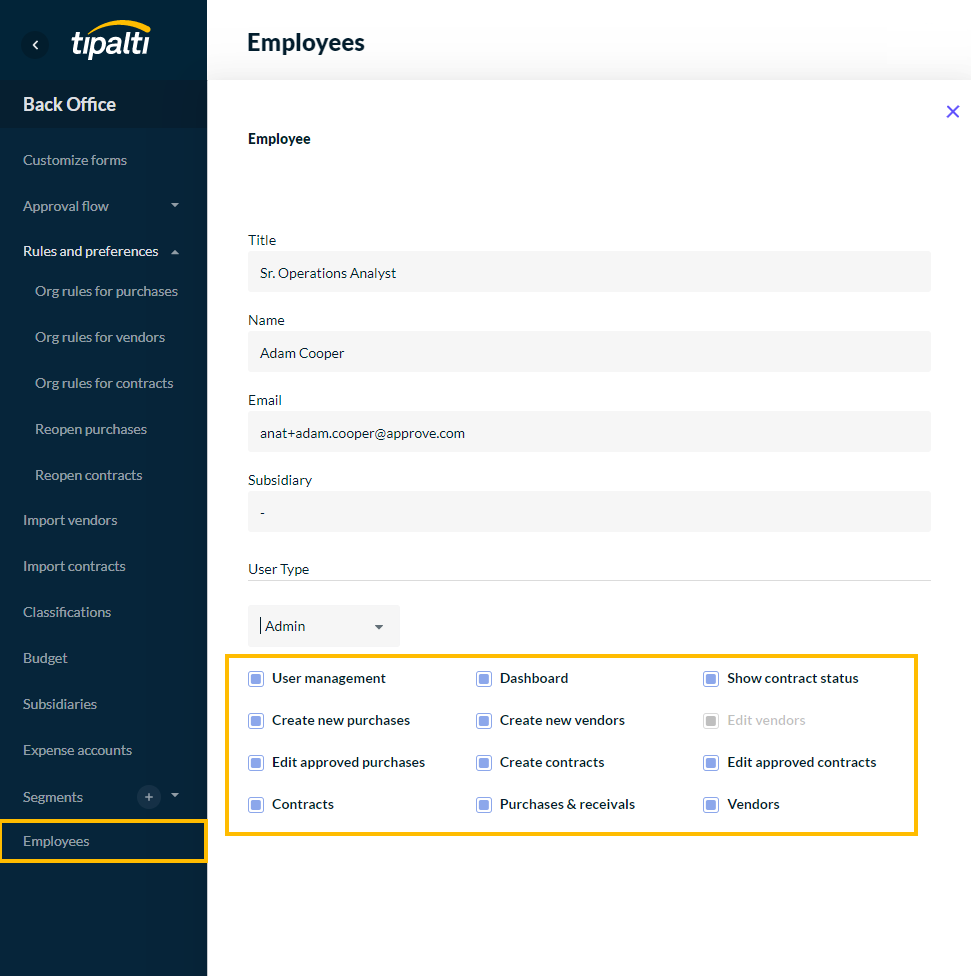Toggle Edit approved purchases checkbox
Image resolution: width=971 pixels, height=976 pixels.
pyautogui.click(x=256, y=762)
